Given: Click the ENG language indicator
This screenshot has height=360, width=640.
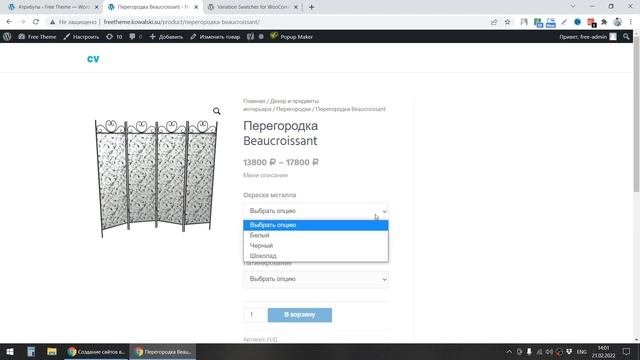Looking at the screenshot, I should click(x=582, y=351).
